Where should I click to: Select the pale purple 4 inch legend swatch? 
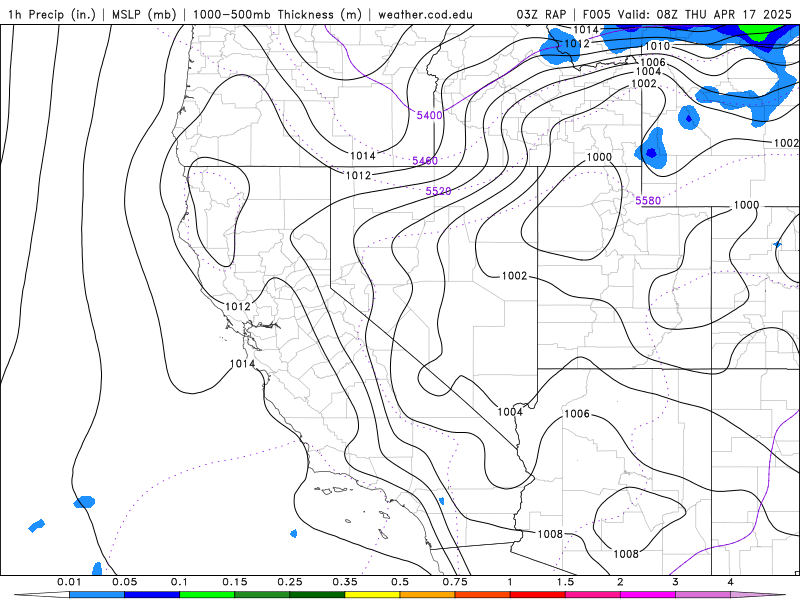758,595
